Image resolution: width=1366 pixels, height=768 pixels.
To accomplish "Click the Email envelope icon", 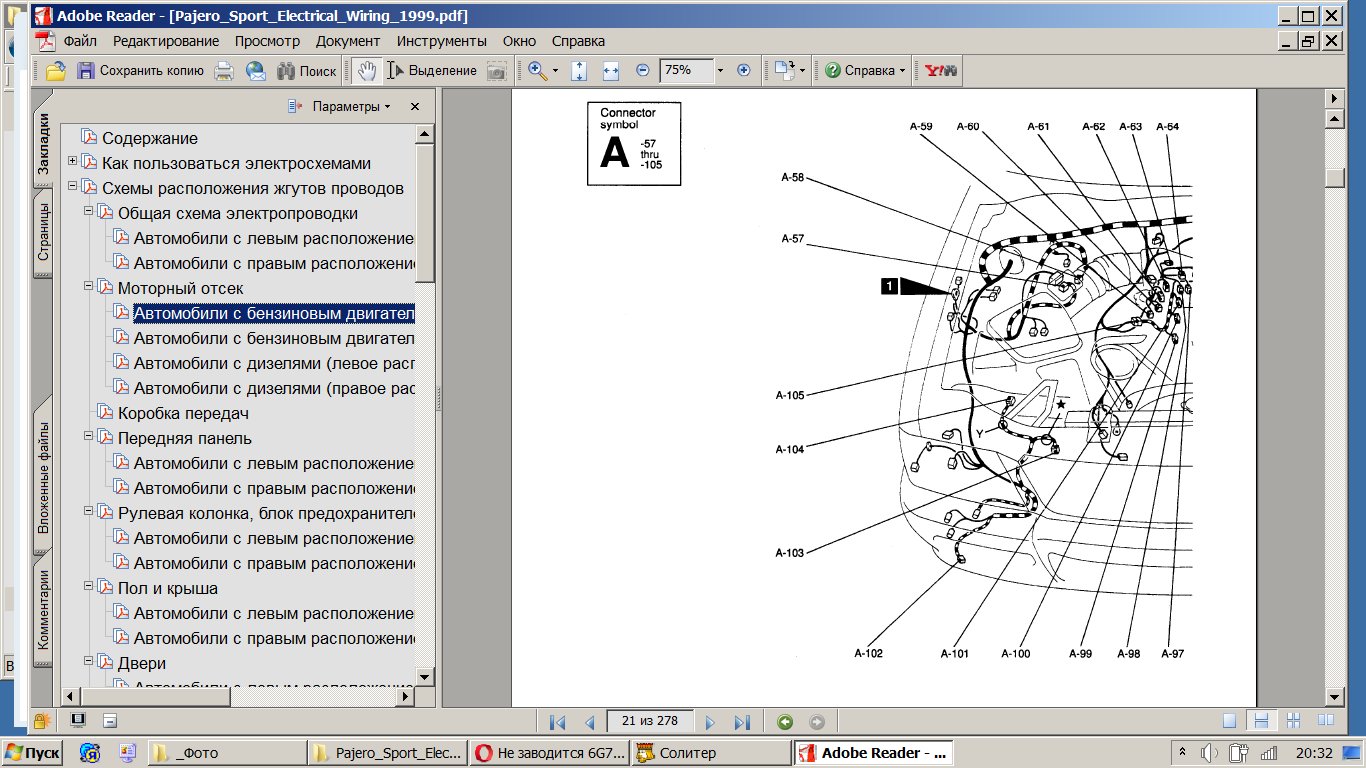I will (x=256, y=71).
